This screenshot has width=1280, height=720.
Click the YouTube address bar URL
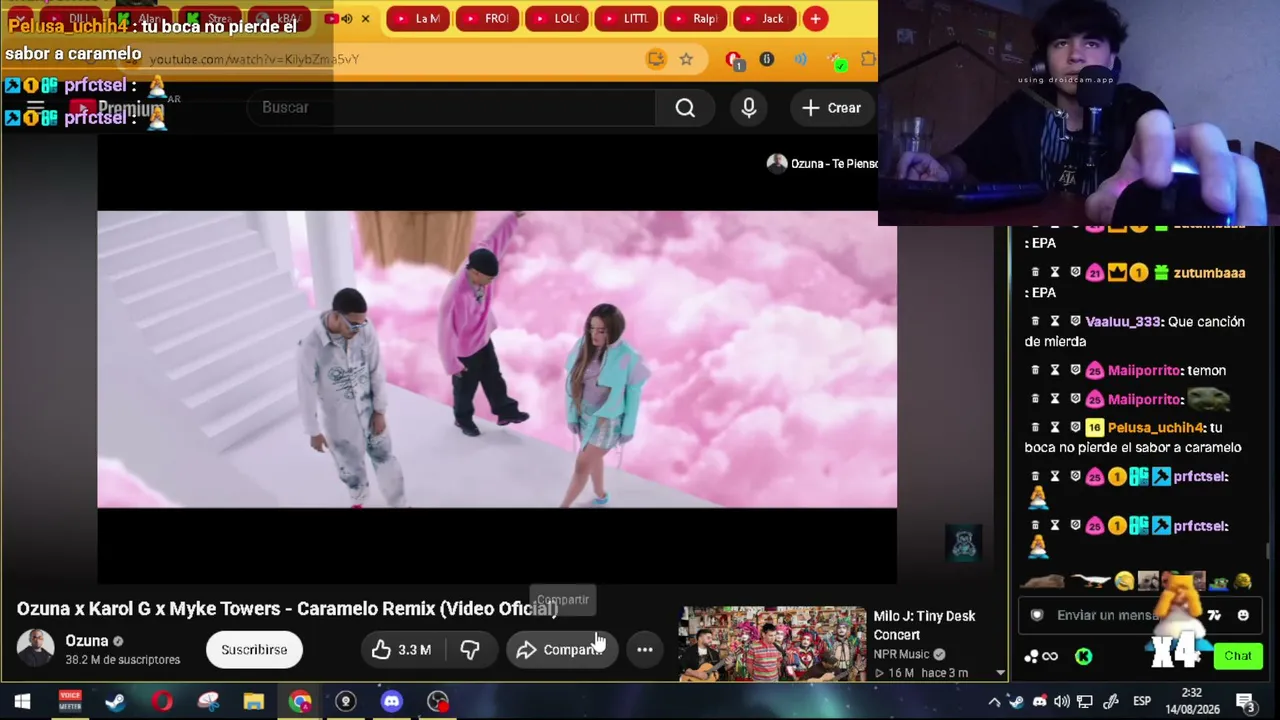click(x=254, y=59)
